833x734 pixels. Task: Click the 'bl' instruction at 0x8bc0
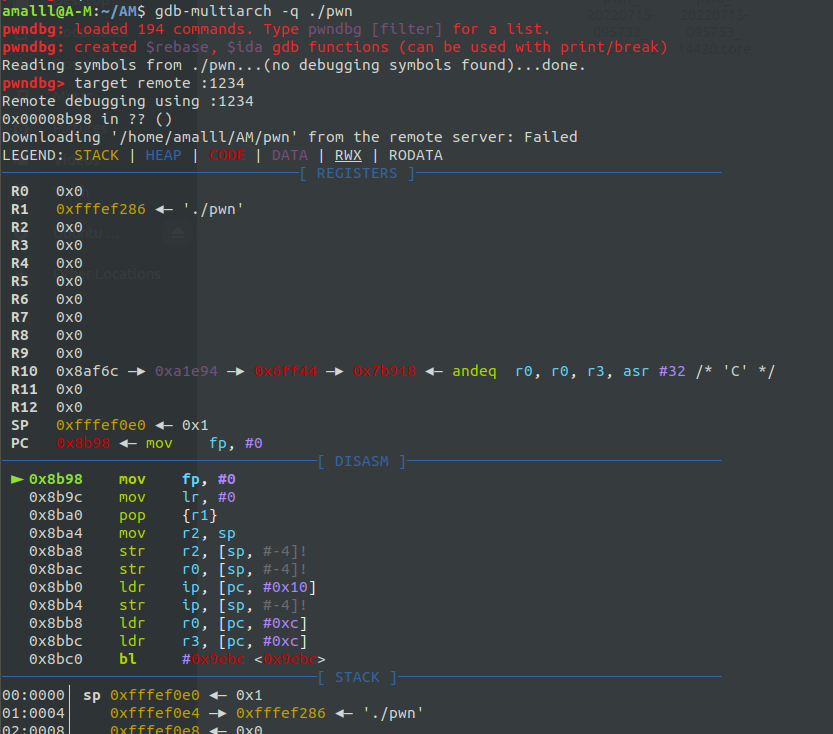click(x=128, y=659)
